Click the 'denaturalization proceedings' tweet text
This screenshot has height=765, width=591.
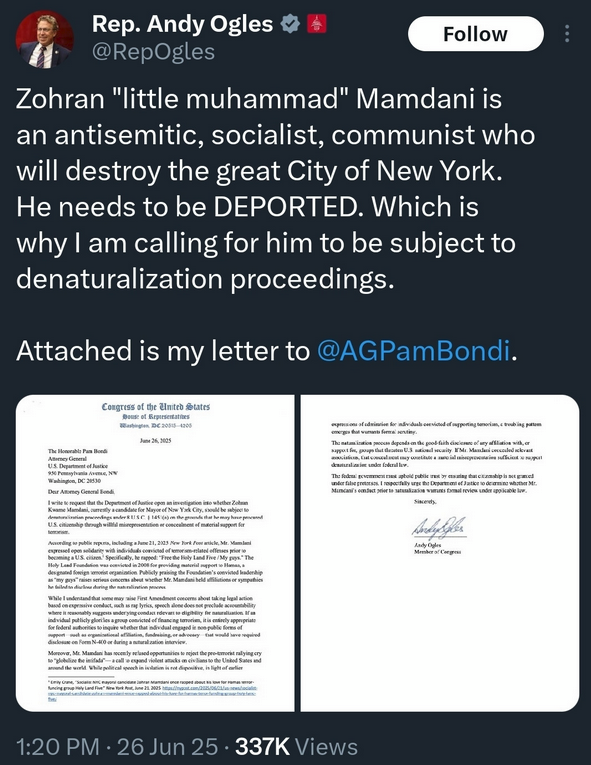pyautogui.click(x=205, y=279)
